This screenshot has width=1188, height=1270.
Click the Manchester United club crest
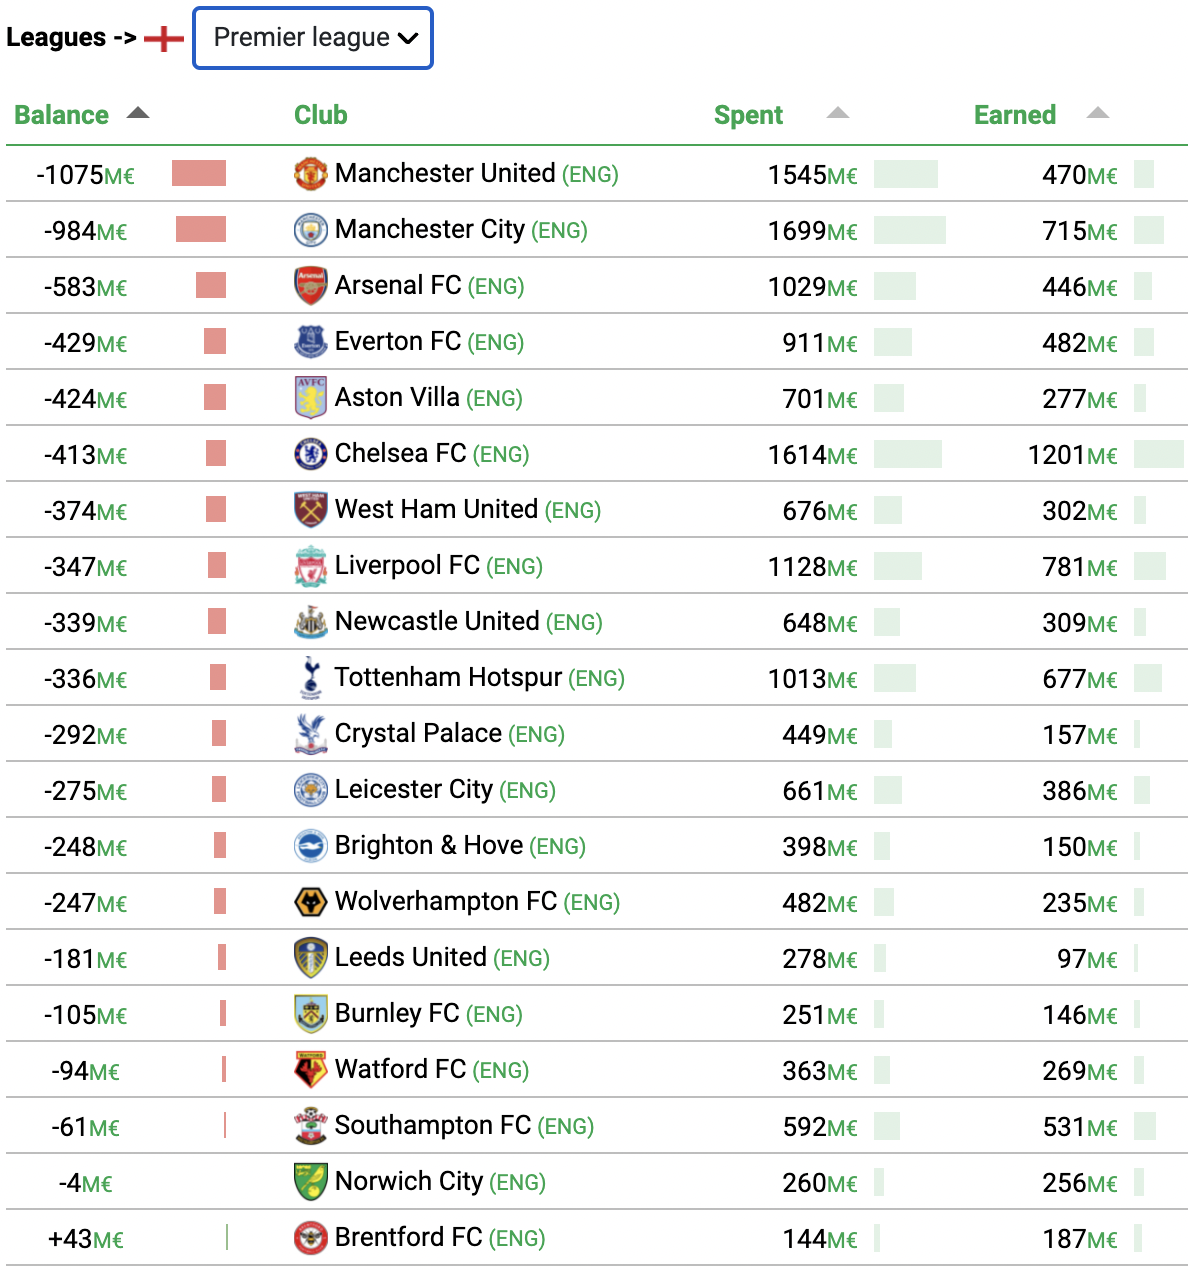[311, 173]
